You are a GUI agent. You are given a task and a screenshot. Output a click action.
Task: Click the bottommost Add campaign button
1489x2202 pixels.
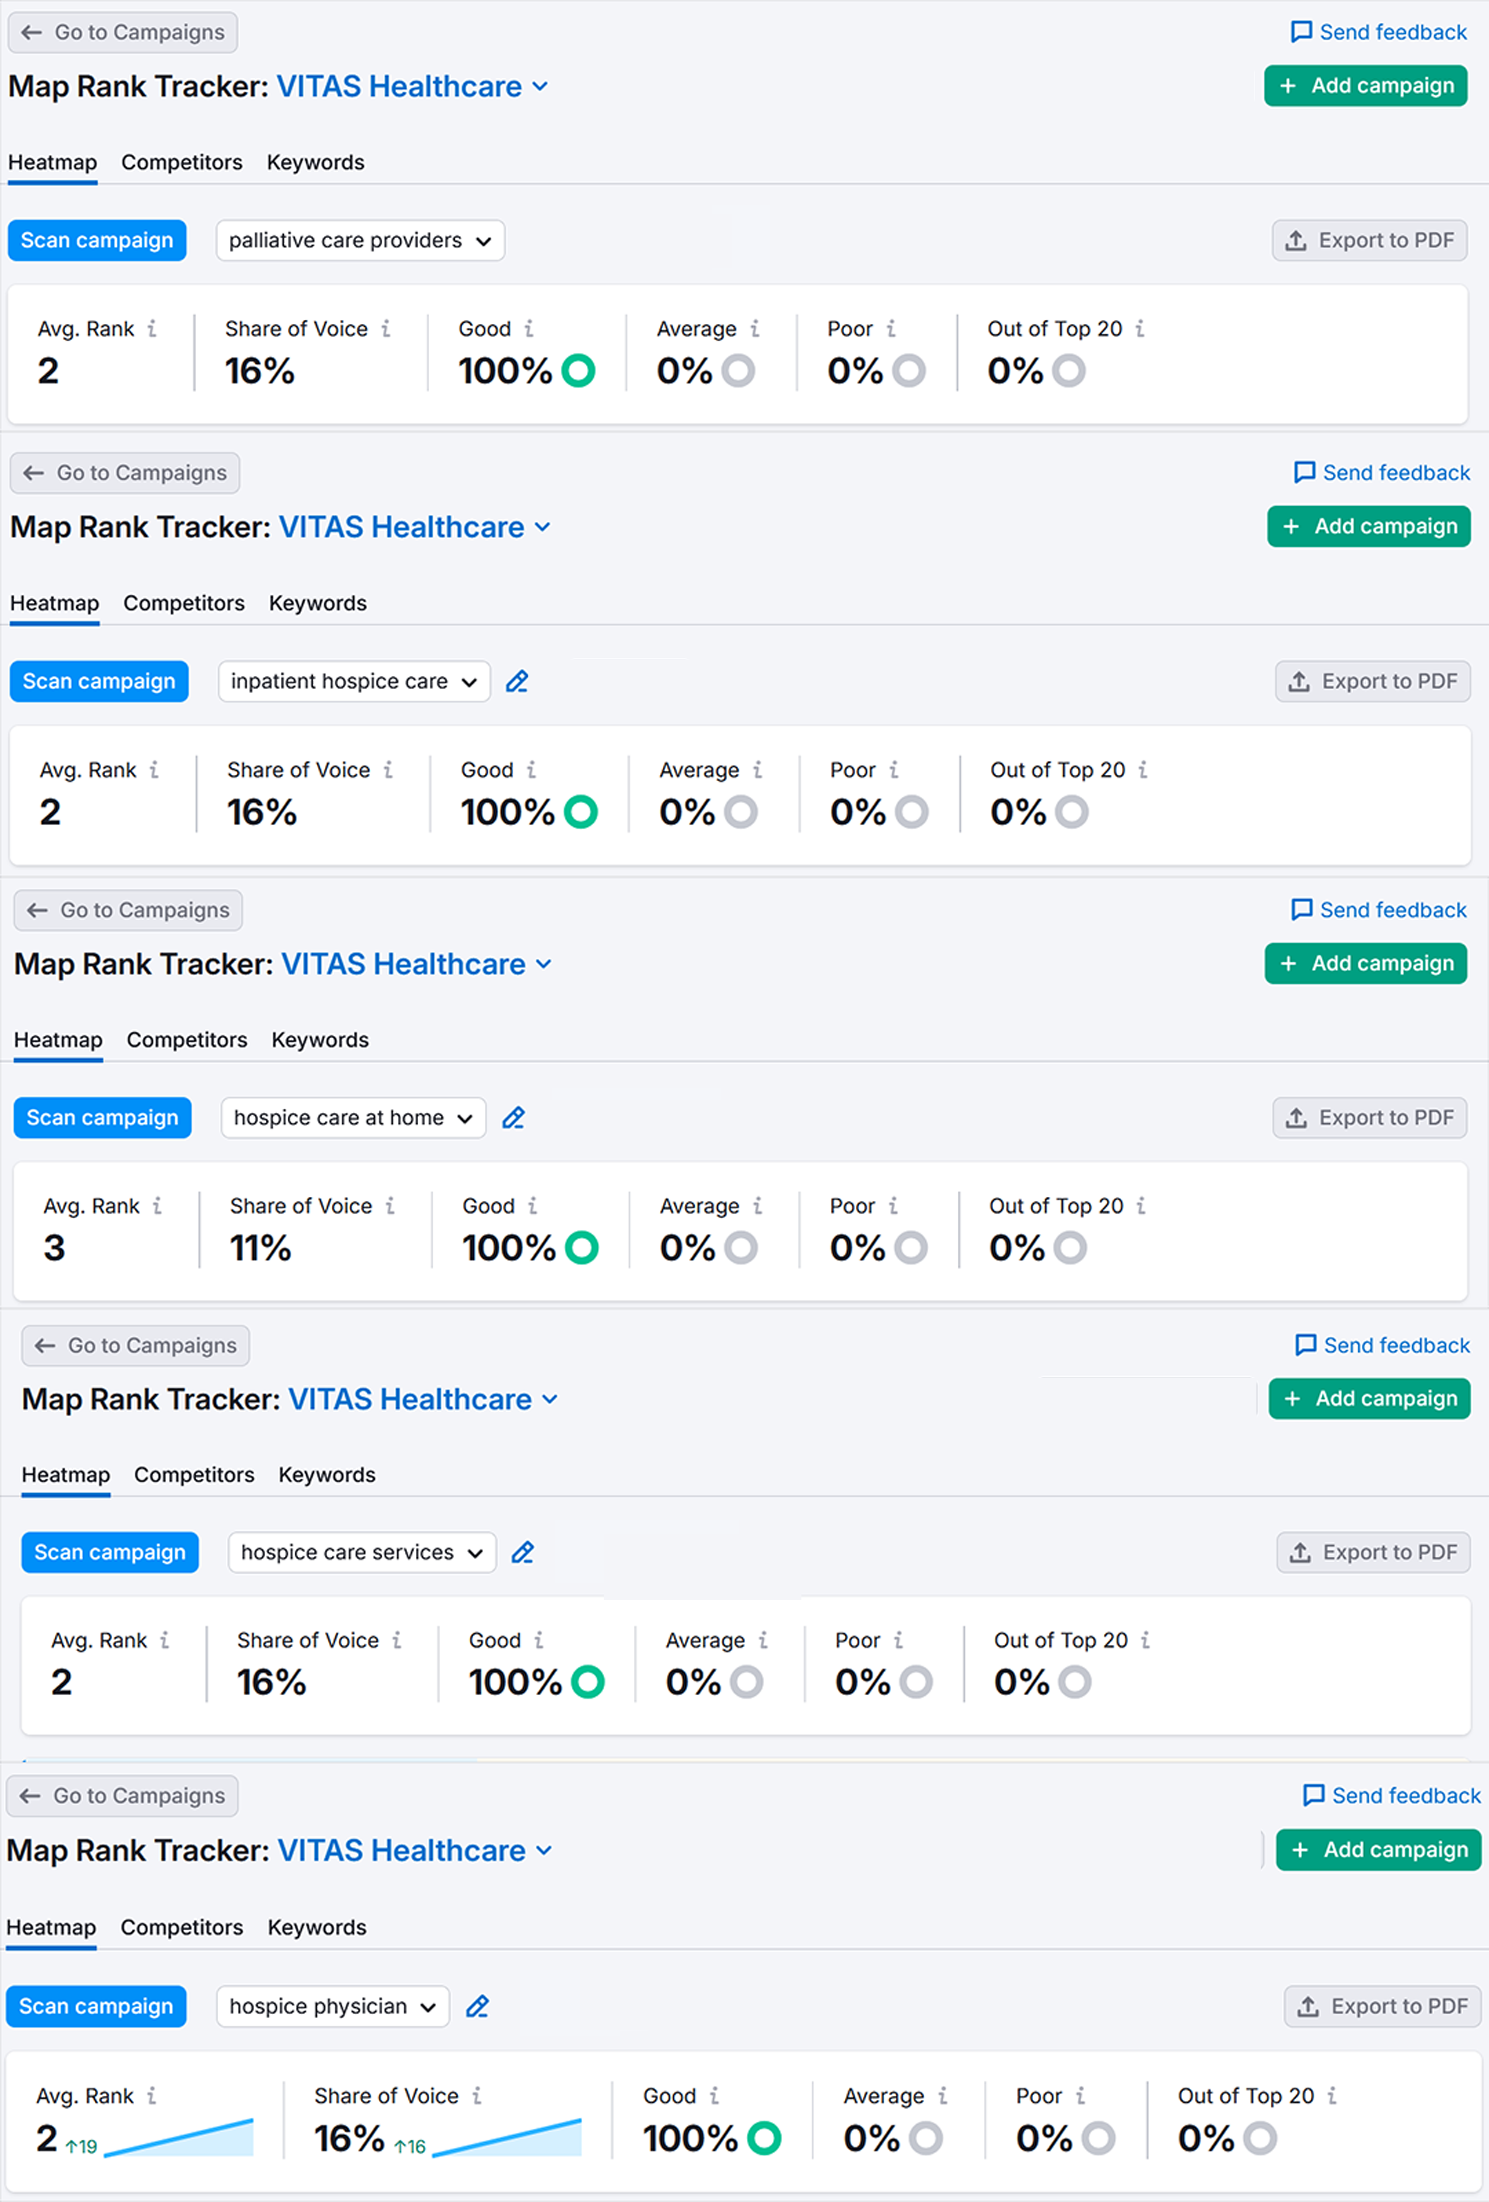[1378, 1850]
